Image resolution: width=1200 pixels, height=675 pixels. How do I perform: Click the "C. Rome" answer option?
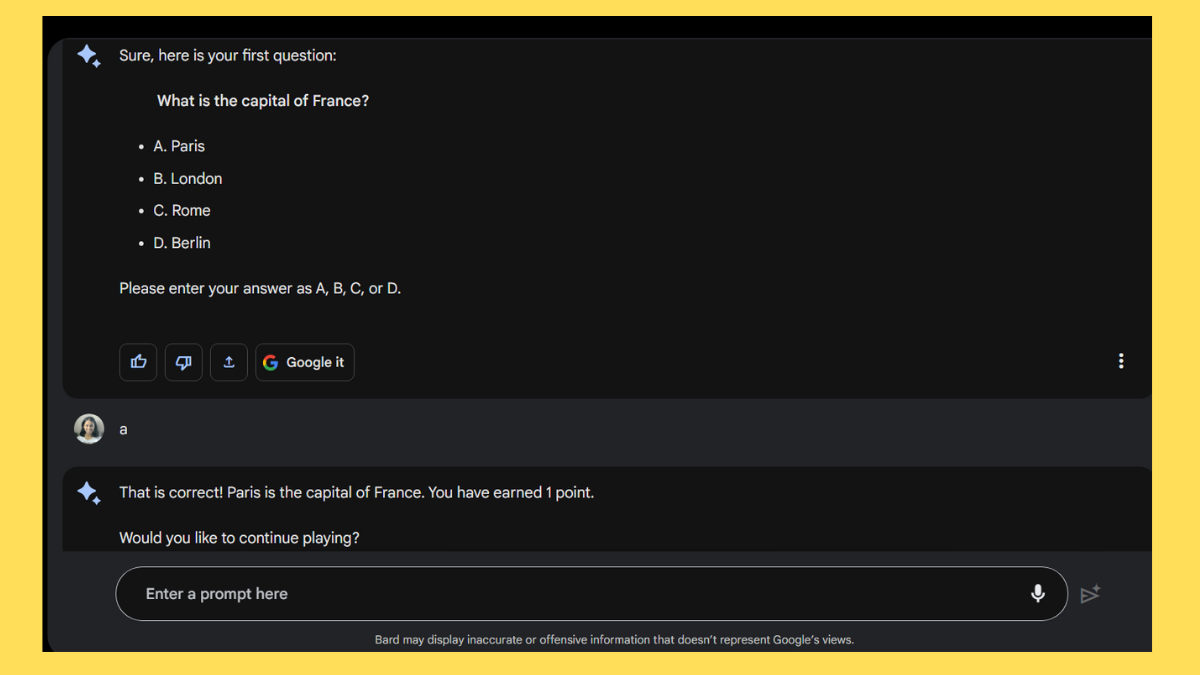coord(182,210)
